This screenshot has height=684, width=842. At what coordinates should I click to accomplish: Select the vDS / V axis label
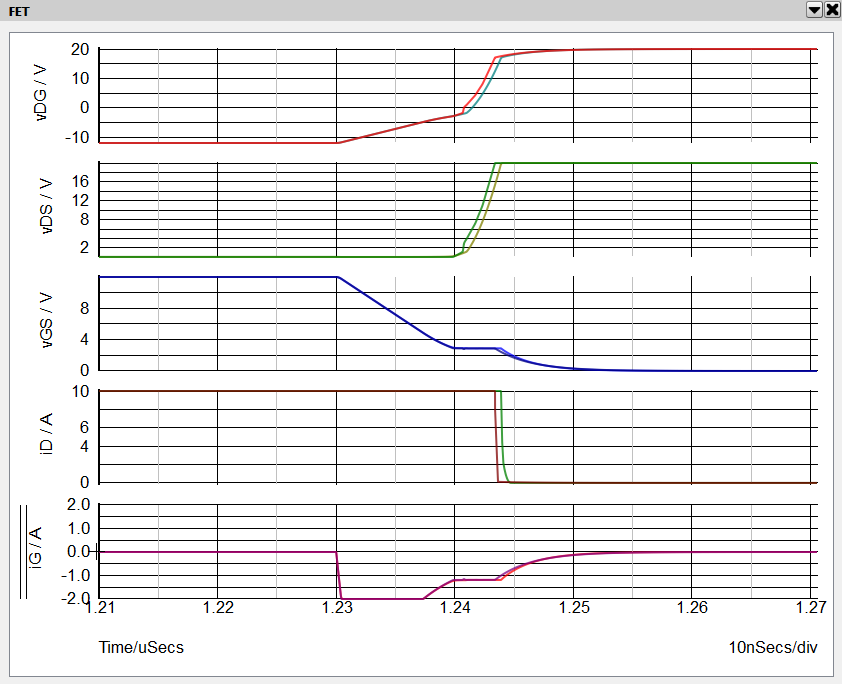click(44, 208)
